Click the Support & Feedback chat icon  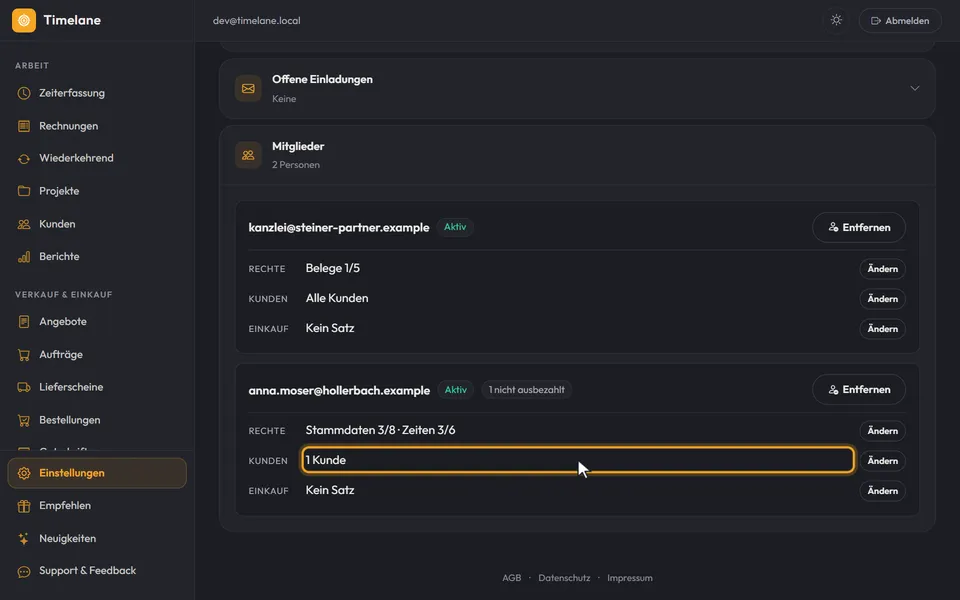pyautogui.click(x=24, y=571)
